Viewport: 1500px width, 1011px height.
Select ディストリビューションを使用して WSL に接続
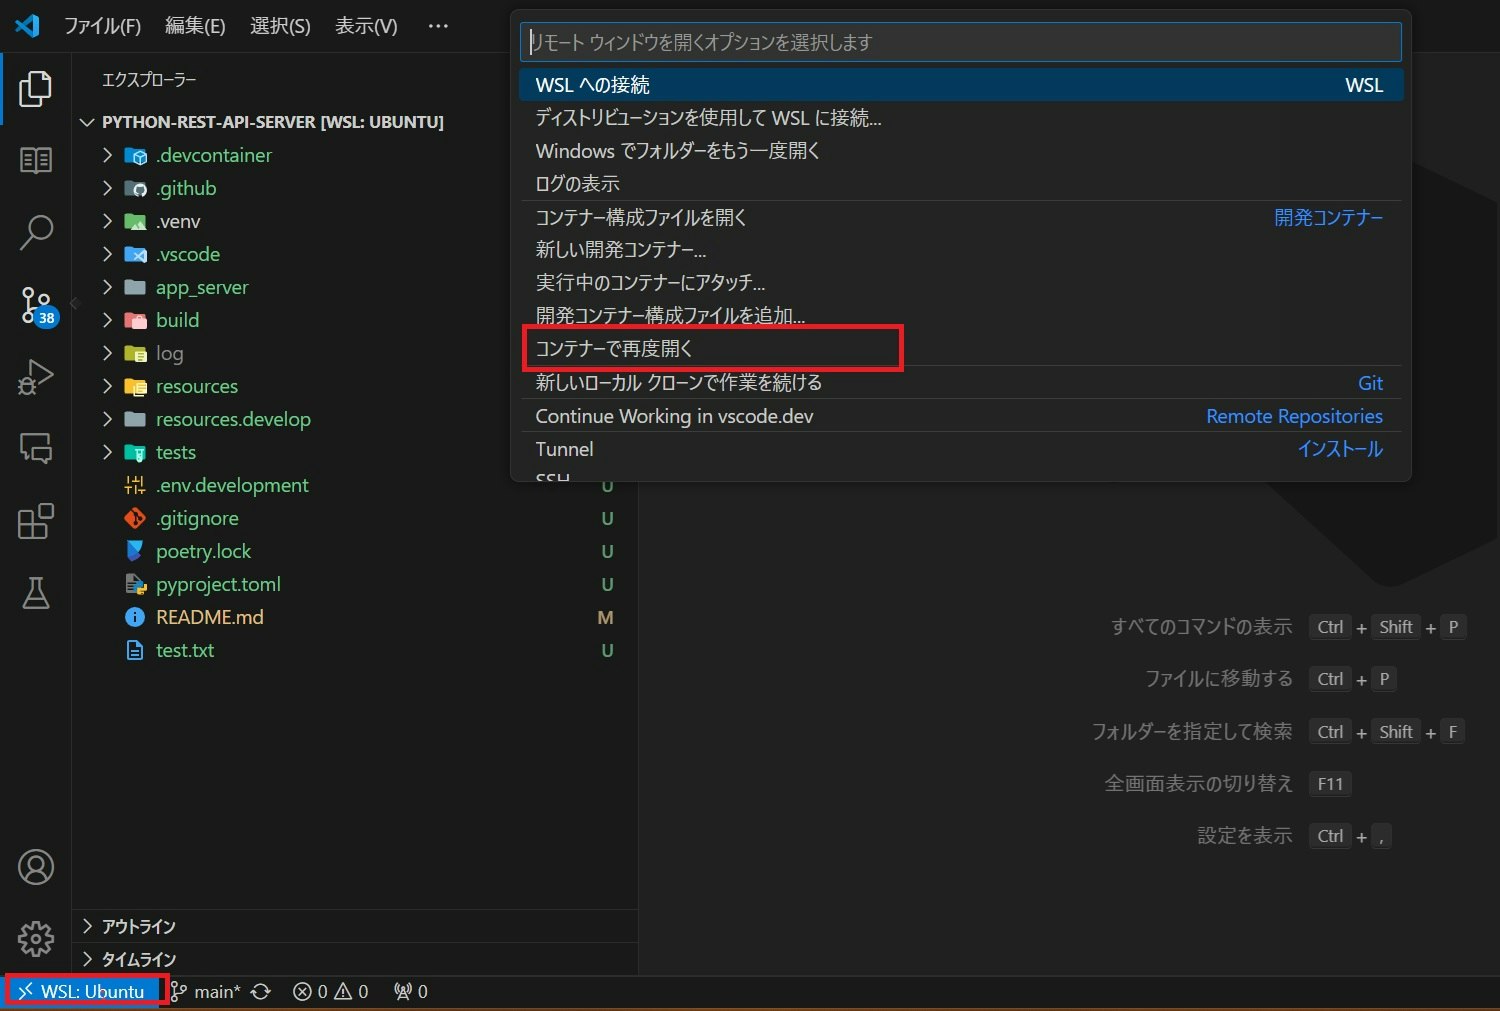click(961, 118)
